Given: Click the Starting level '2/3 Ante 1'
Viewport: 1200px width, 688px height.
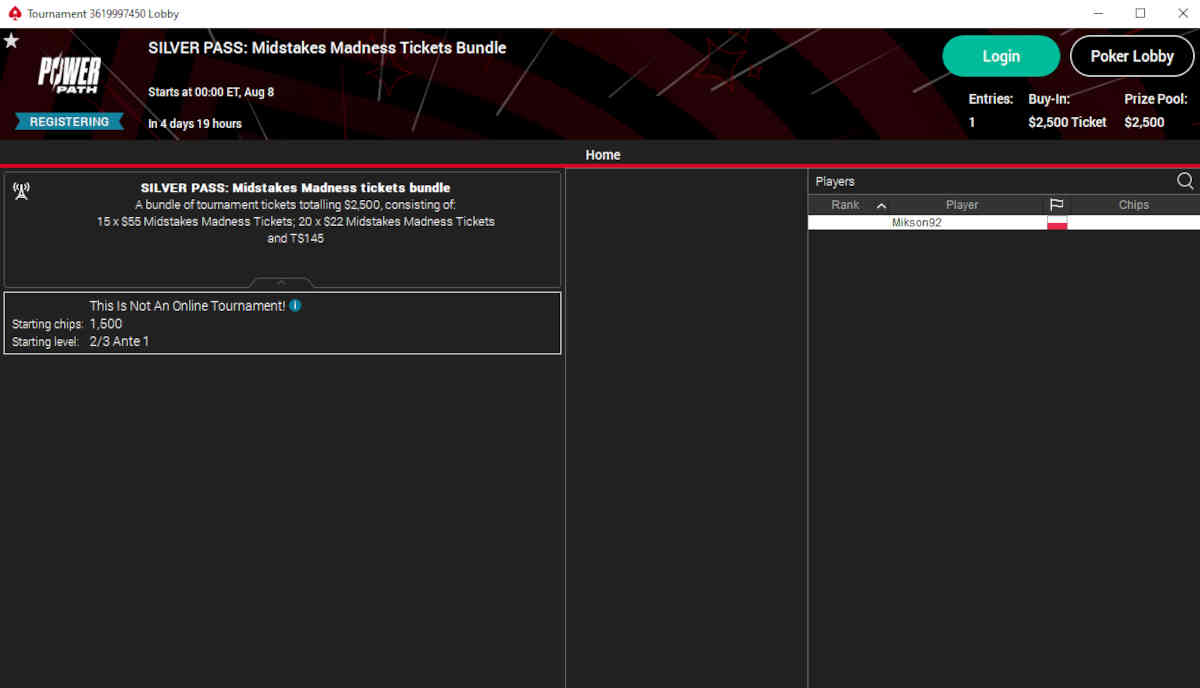Looking at the screenshot, I should (119, 342).
